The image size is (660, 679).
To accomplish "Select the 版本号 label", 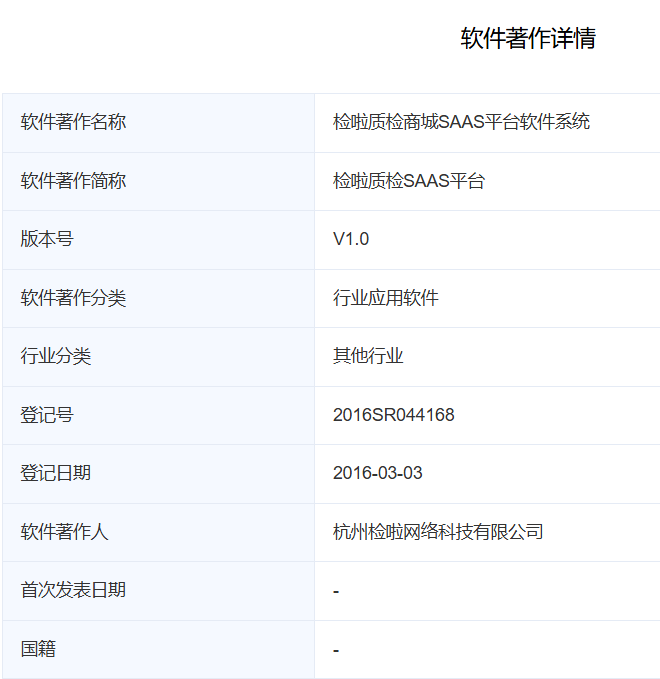I will 47,239.
